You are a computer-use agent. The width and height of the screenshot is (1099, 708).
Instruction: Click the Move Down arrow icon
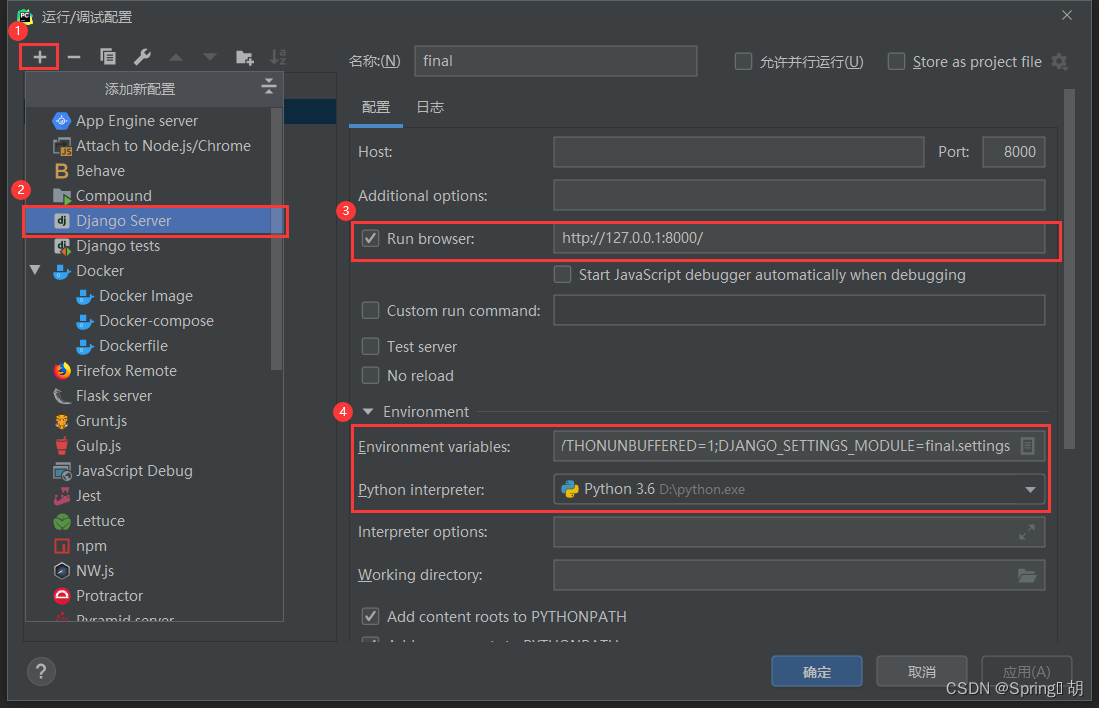[210, 57]
